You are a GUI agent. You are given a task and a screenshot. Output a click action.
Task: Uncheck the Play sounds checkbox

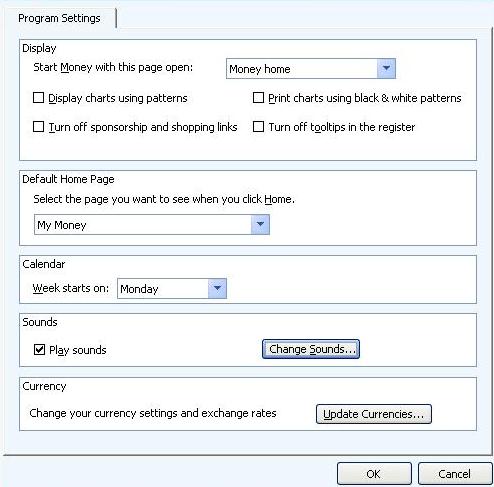(39, 350)
